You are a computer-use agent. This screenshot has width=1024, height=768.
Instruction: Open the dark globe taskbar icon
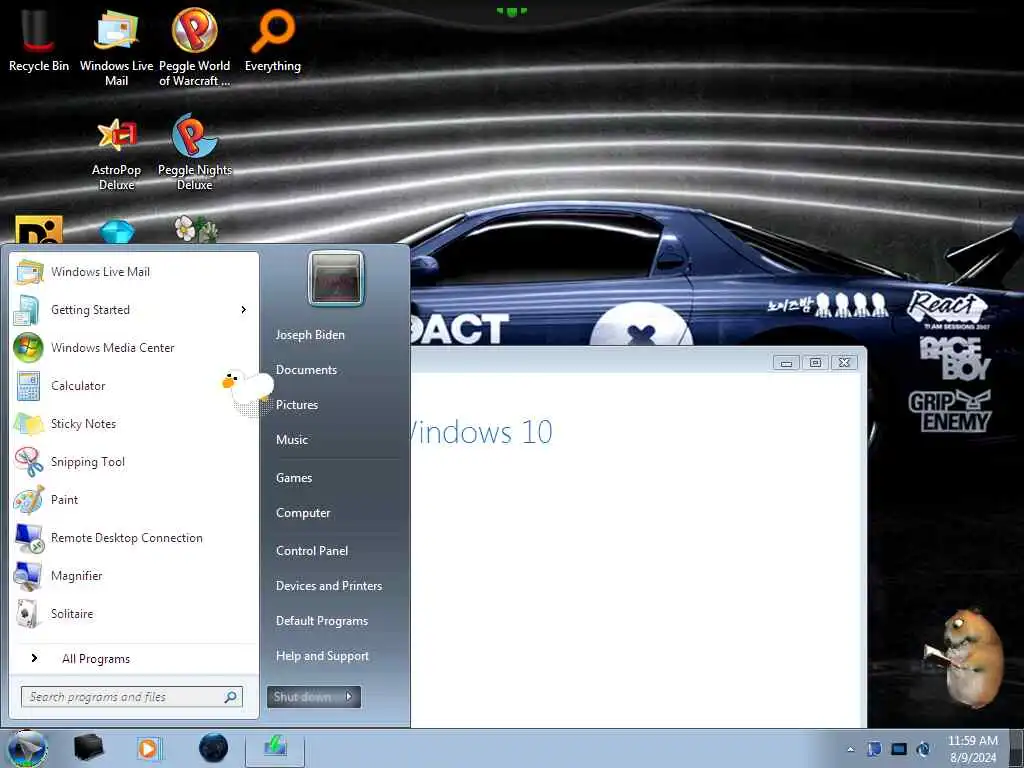[214, 748]
